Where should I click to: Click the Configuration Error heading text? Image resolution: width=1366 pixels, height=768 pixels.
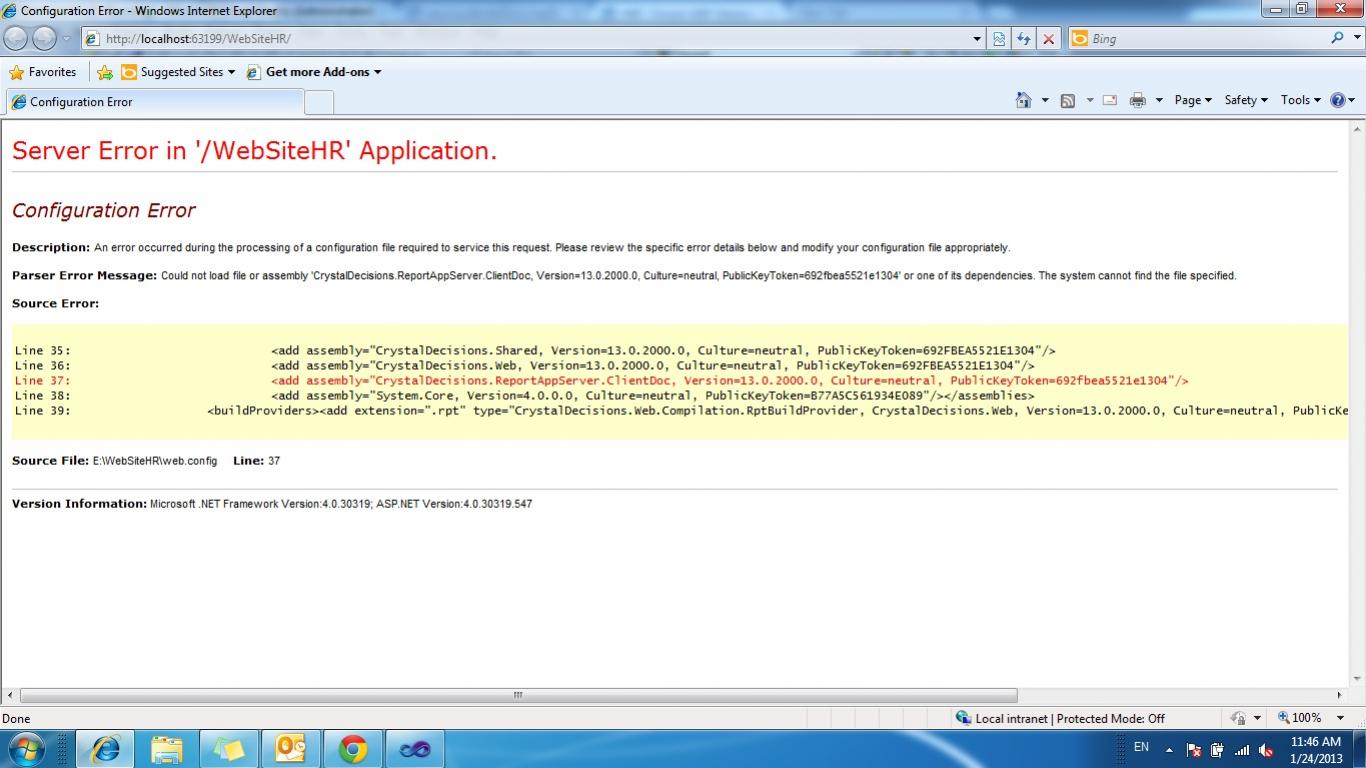click(103, 210)
